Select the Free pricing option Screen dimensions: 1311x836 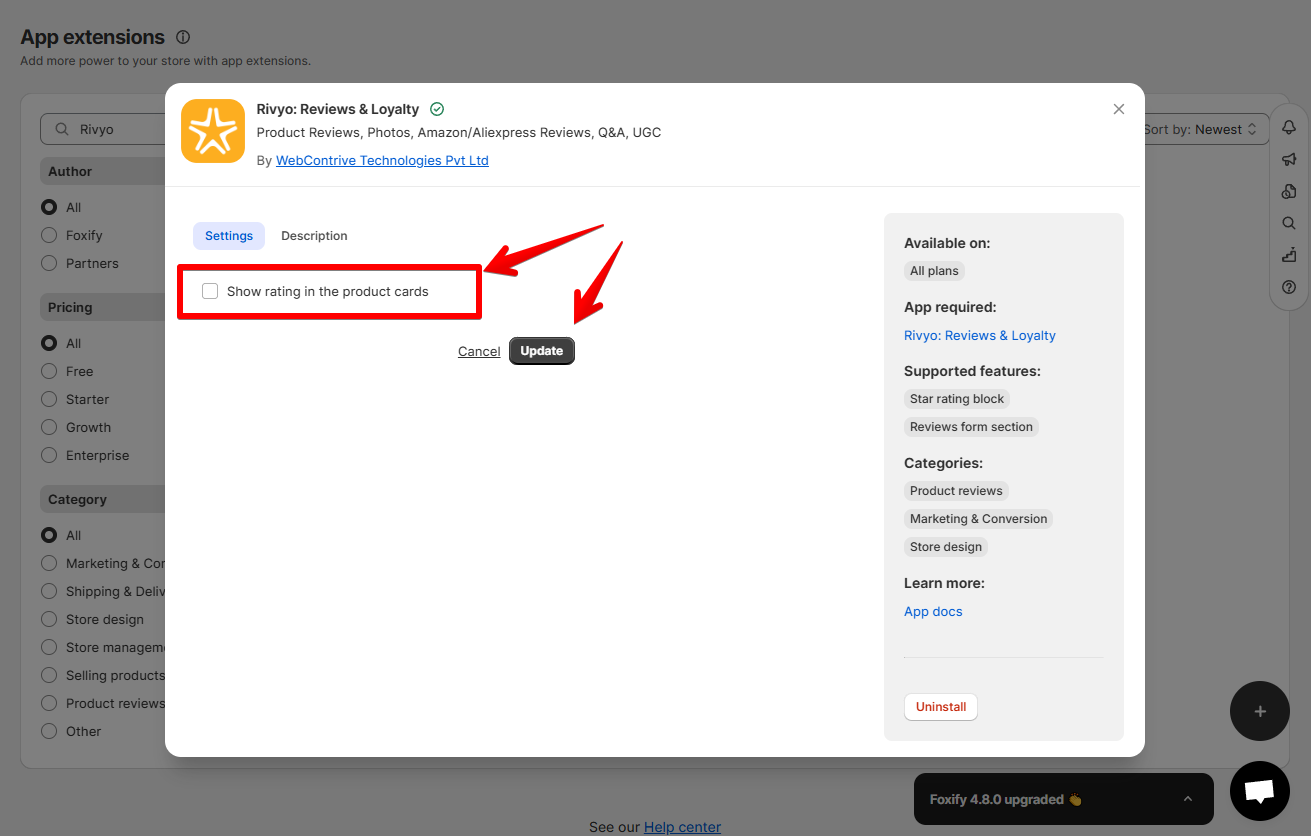click(x=49, y=371)
